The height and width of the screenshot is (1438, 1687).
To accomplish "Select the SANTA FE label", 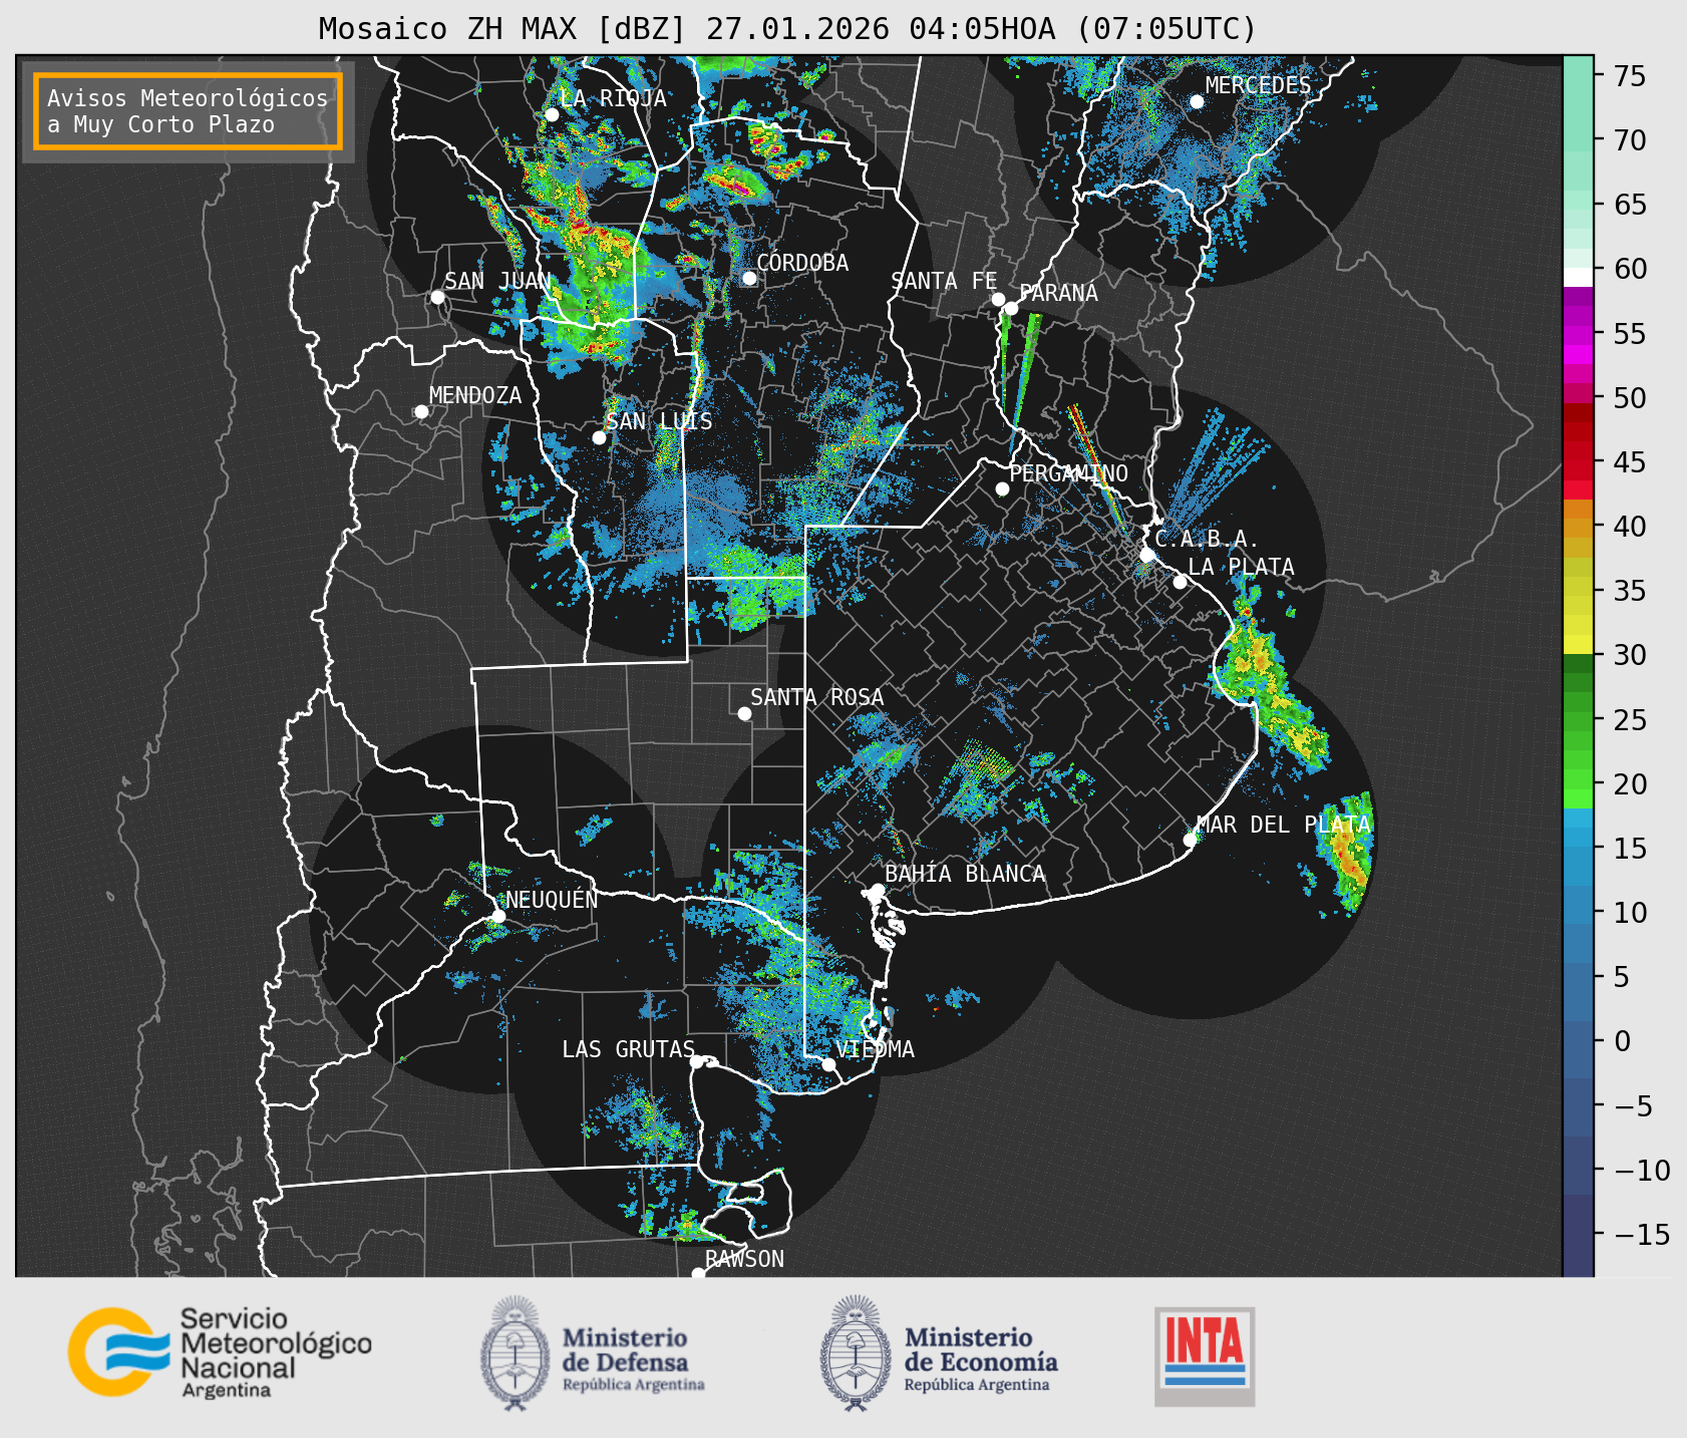I will (x=944, y=281).
